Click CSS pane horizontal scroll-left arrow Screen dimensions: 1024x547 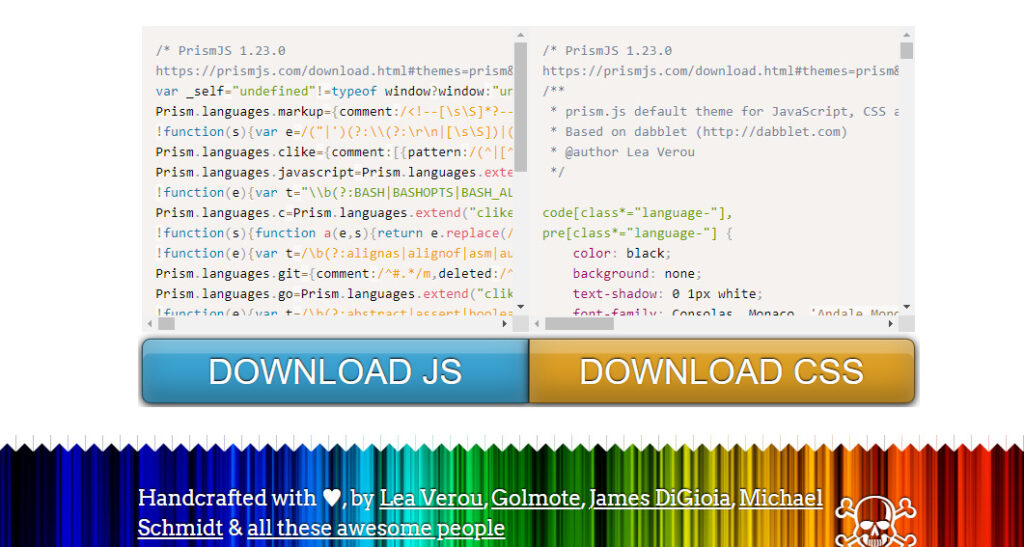537,324
